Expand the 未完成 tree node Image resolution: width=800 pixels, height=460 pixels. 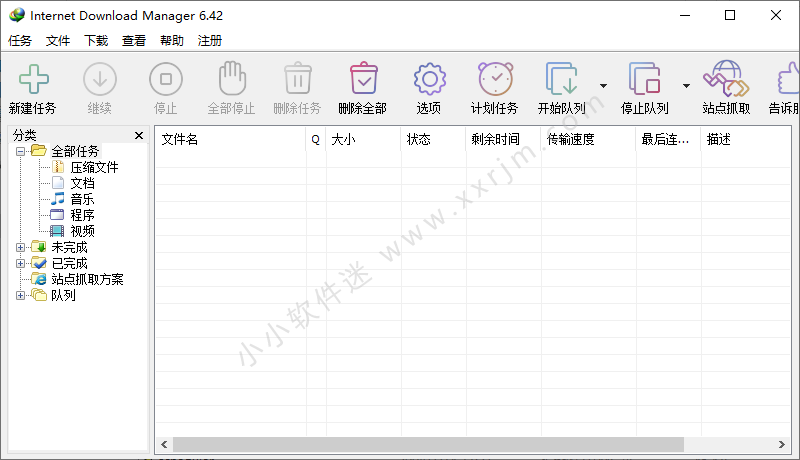tap(20, 247)
